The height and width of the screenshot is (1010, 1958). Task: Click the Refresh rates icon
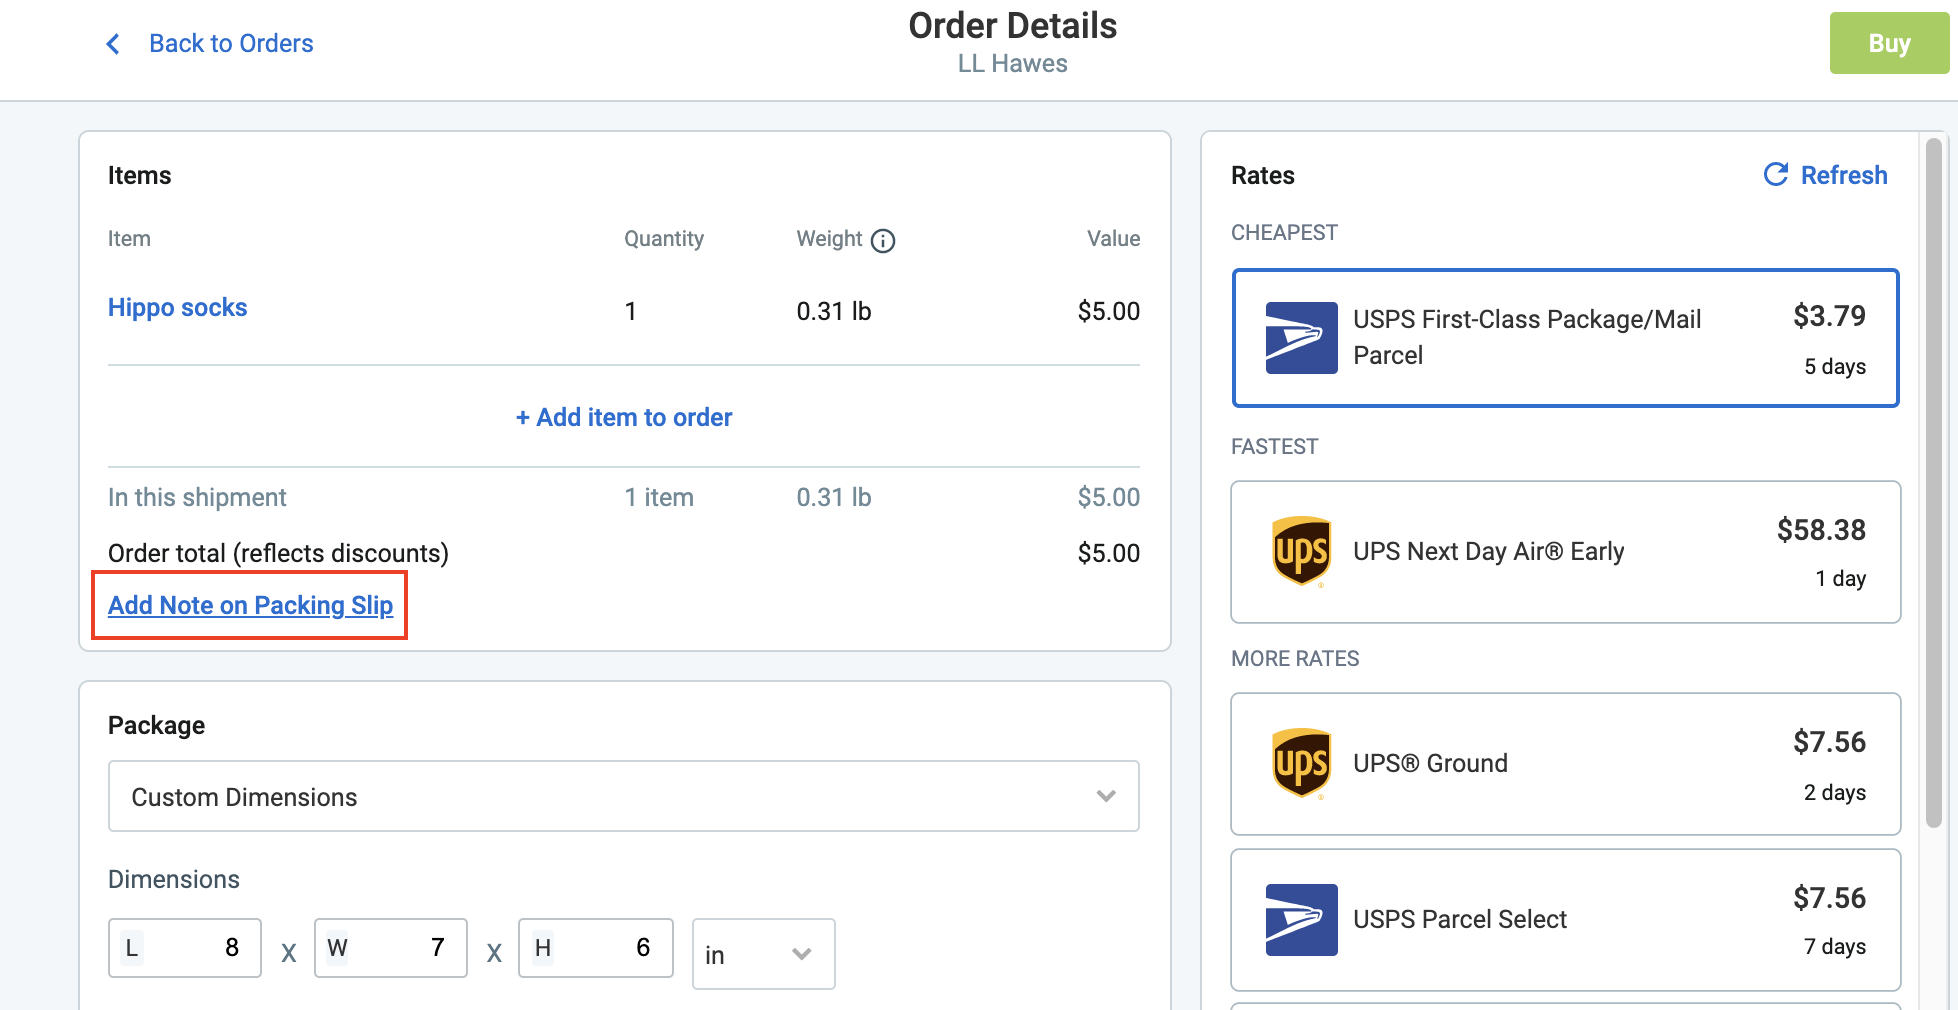click(1776, 175)
